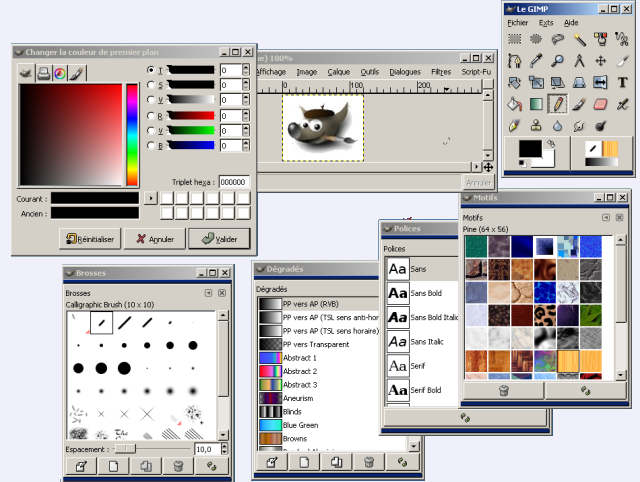Screen dimensions: 640x482
Task: Click navigation cross icon in image window corner
Action: click(x=488, y=167)
